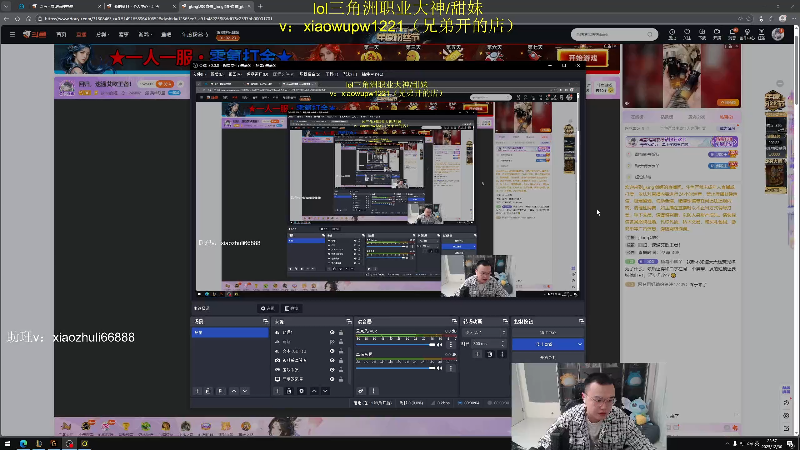Viewport: 800px width, 450px height.
Task: Expand 视频 dropdown in Douyu nav
Action: coord(144,35)
